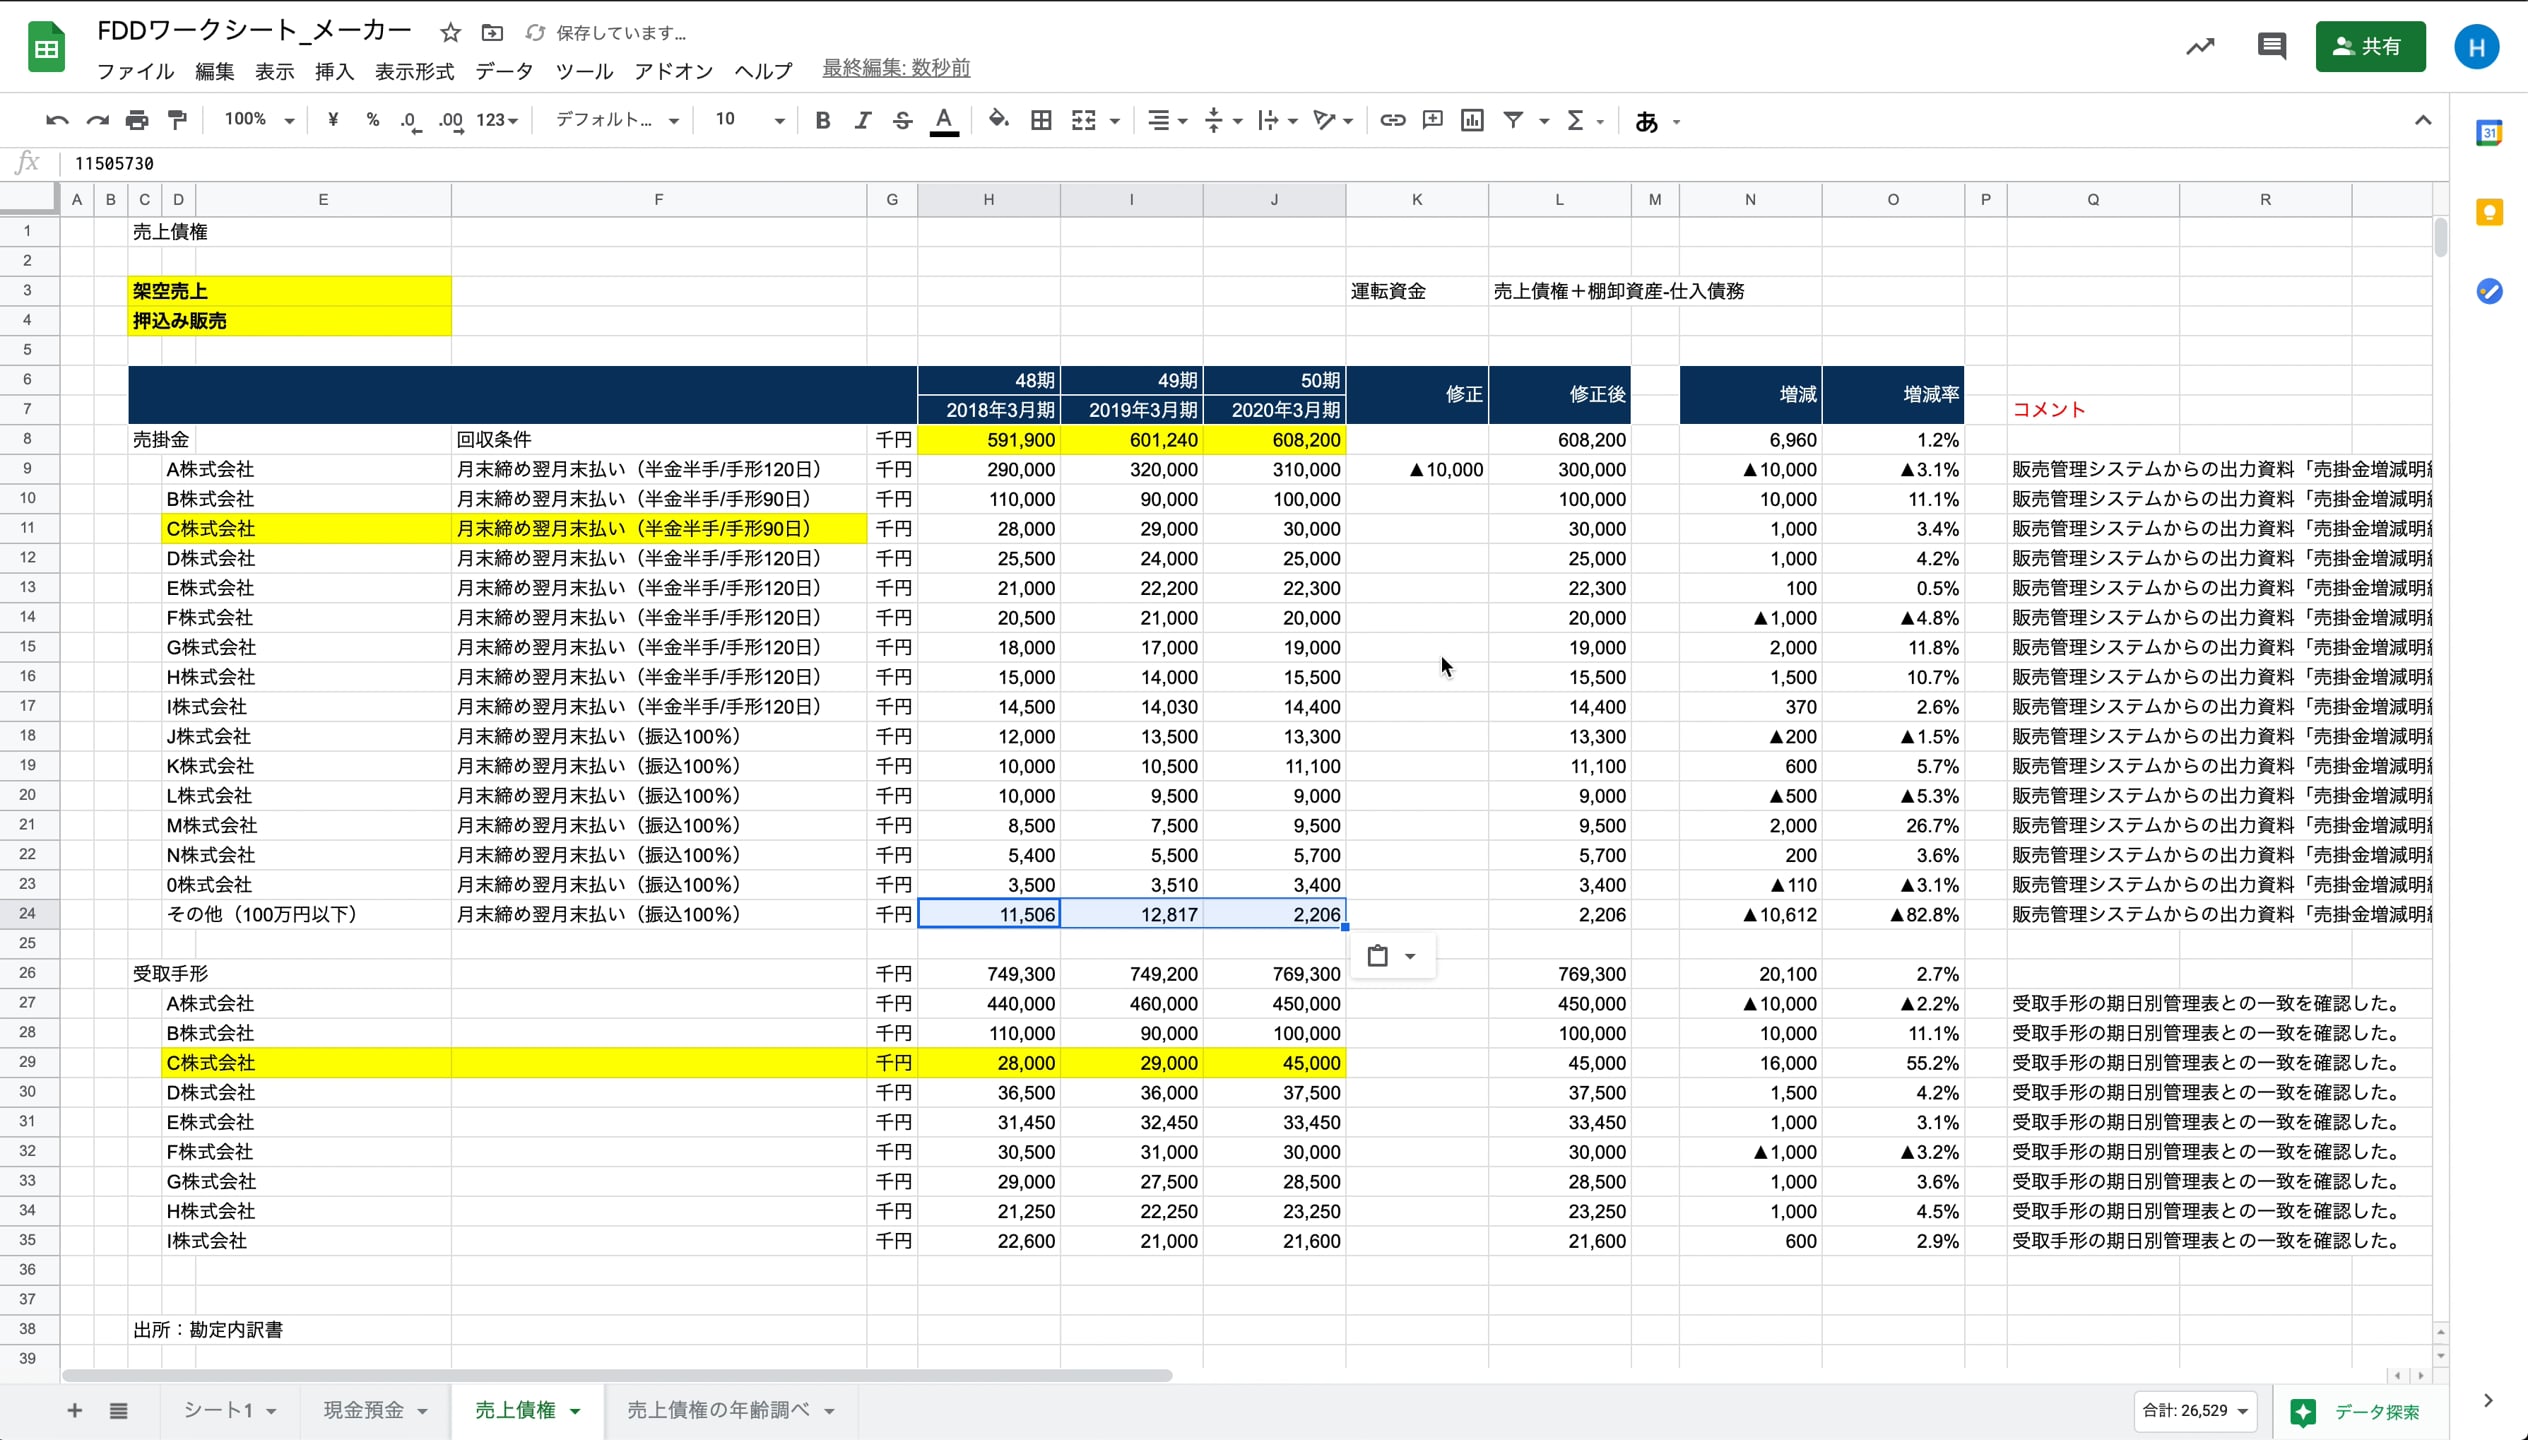Open the functions (Σ) menu

click(x=1580, y=119)
